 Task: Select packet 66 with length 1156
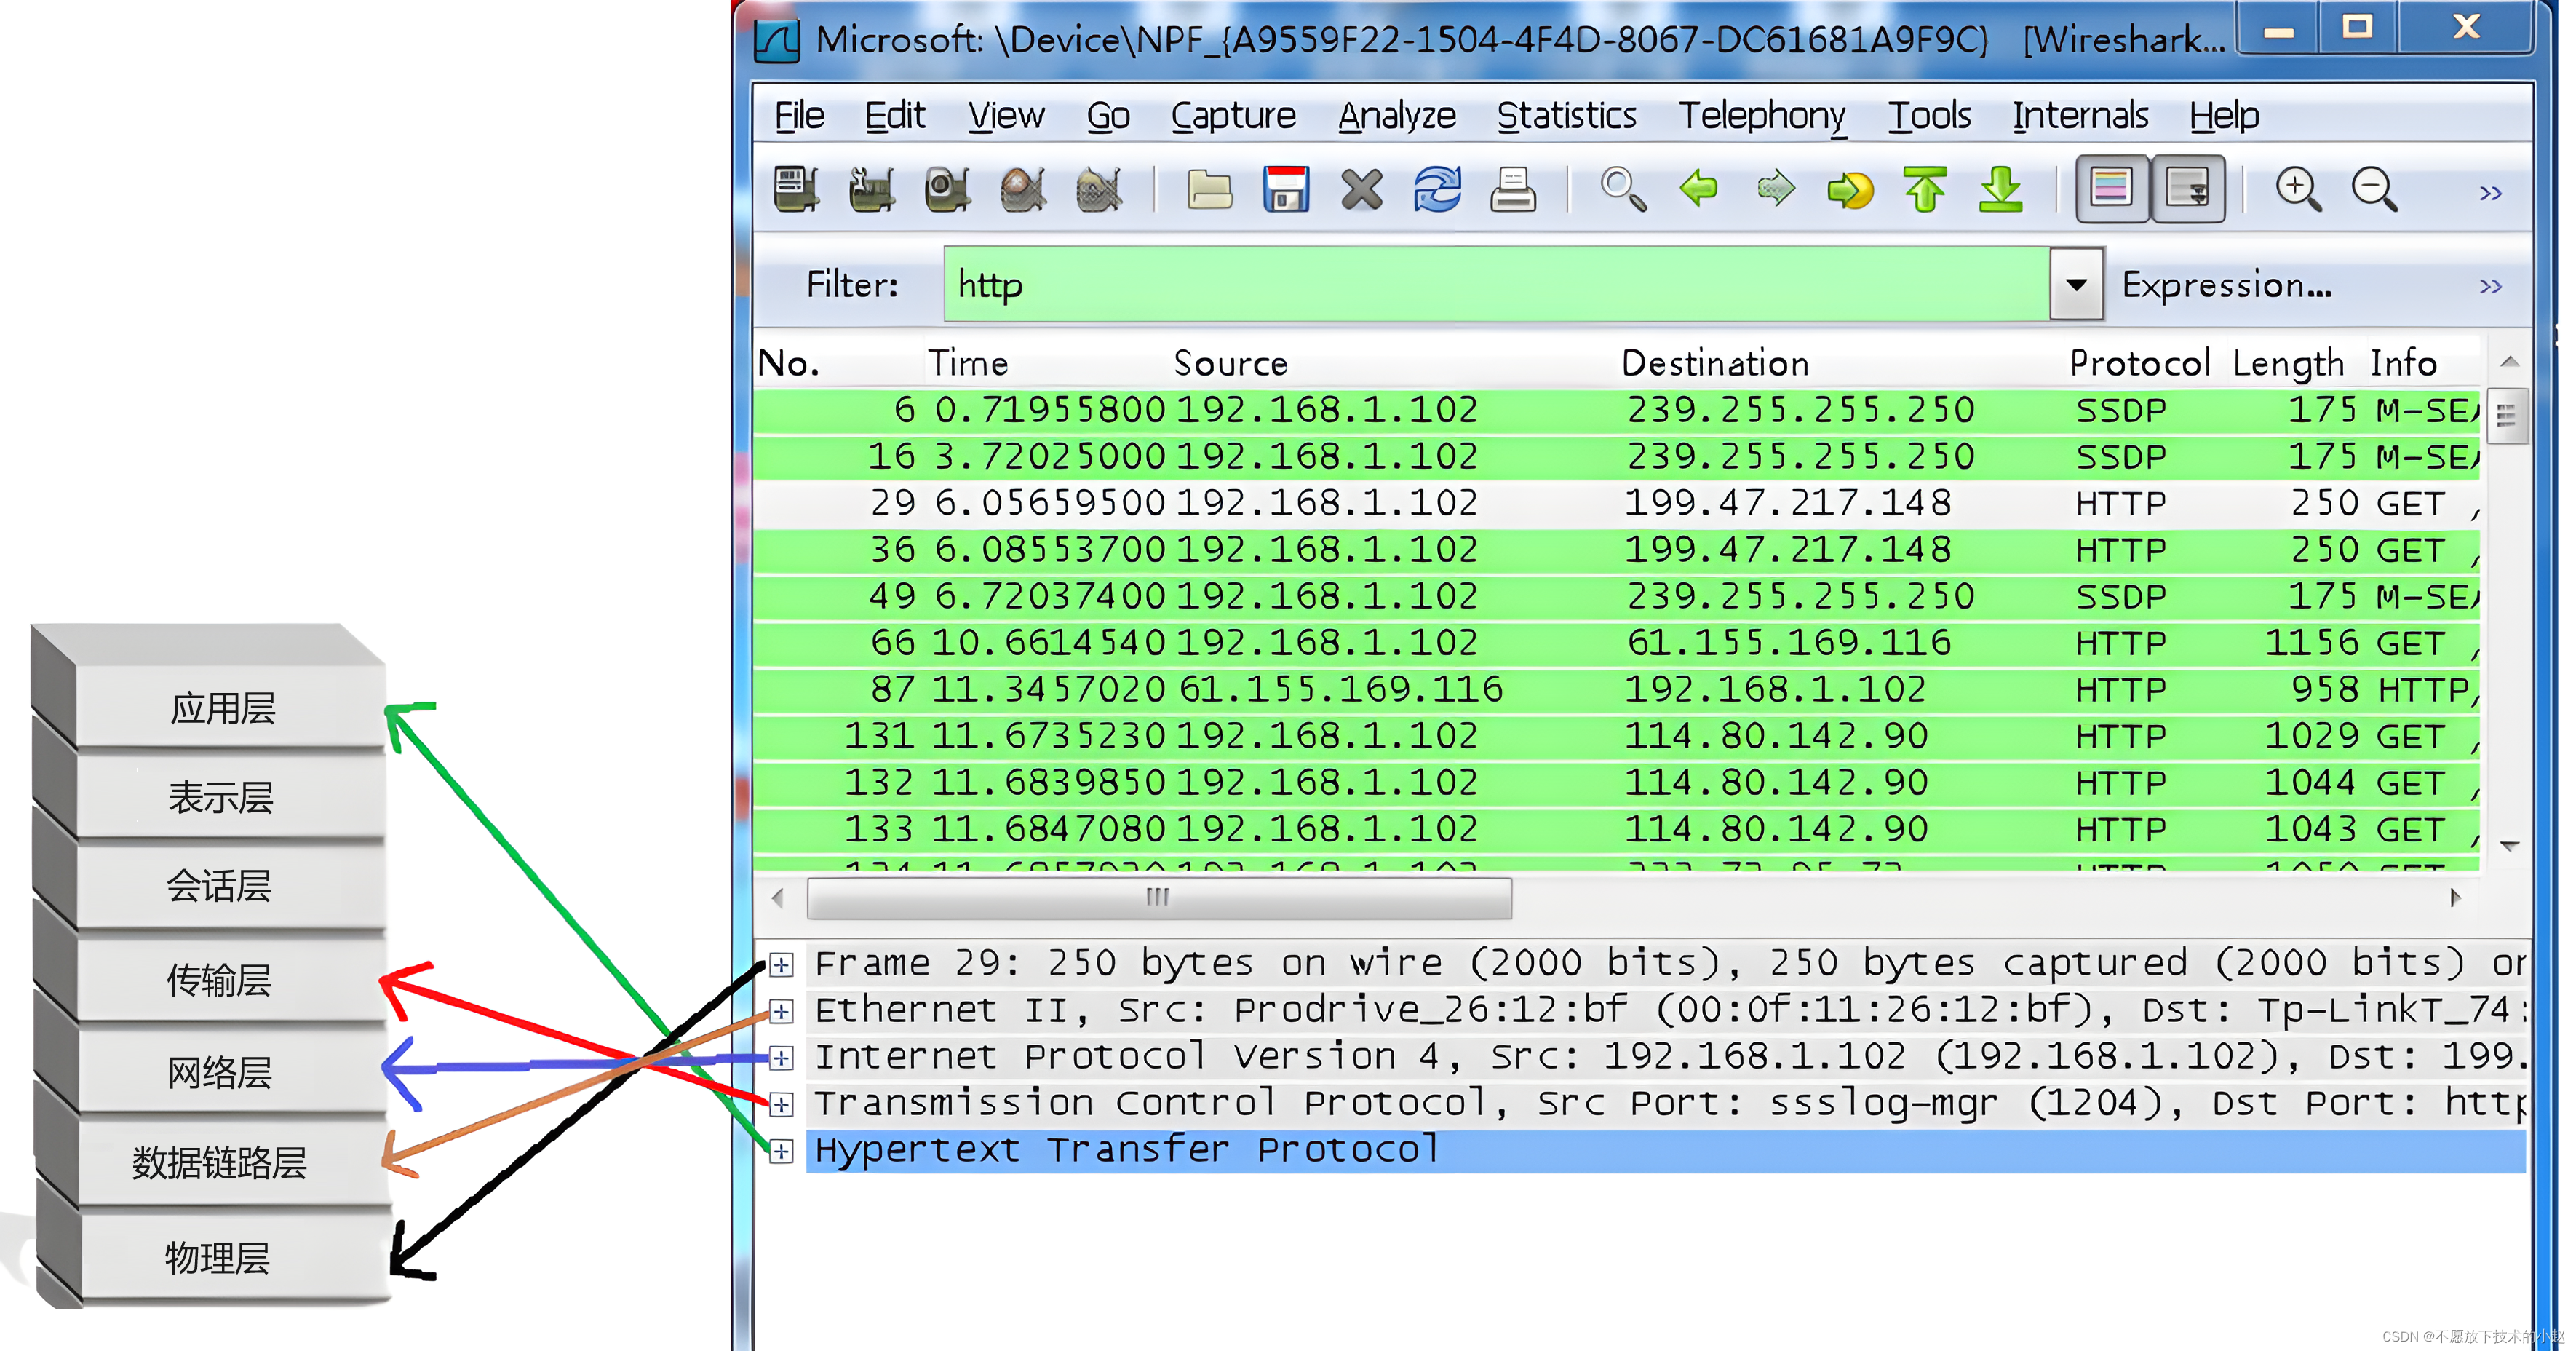coord(1617,643)
